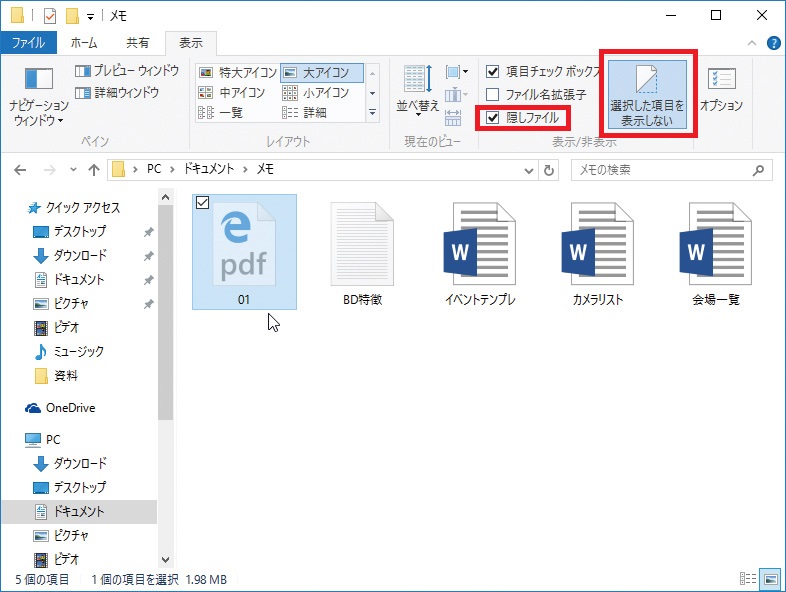Expand the layout gallery more arrow
This screenshot has height=592, width=786.
click(372, 113)
